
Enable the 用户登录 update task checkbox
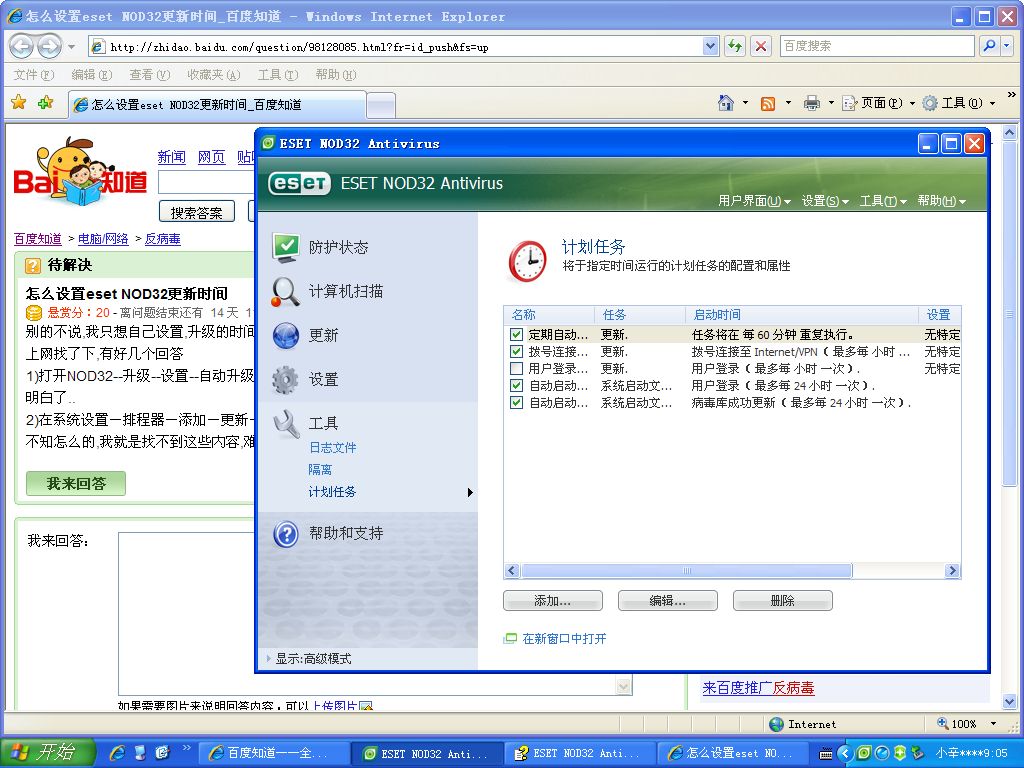[x=516, y=369]
